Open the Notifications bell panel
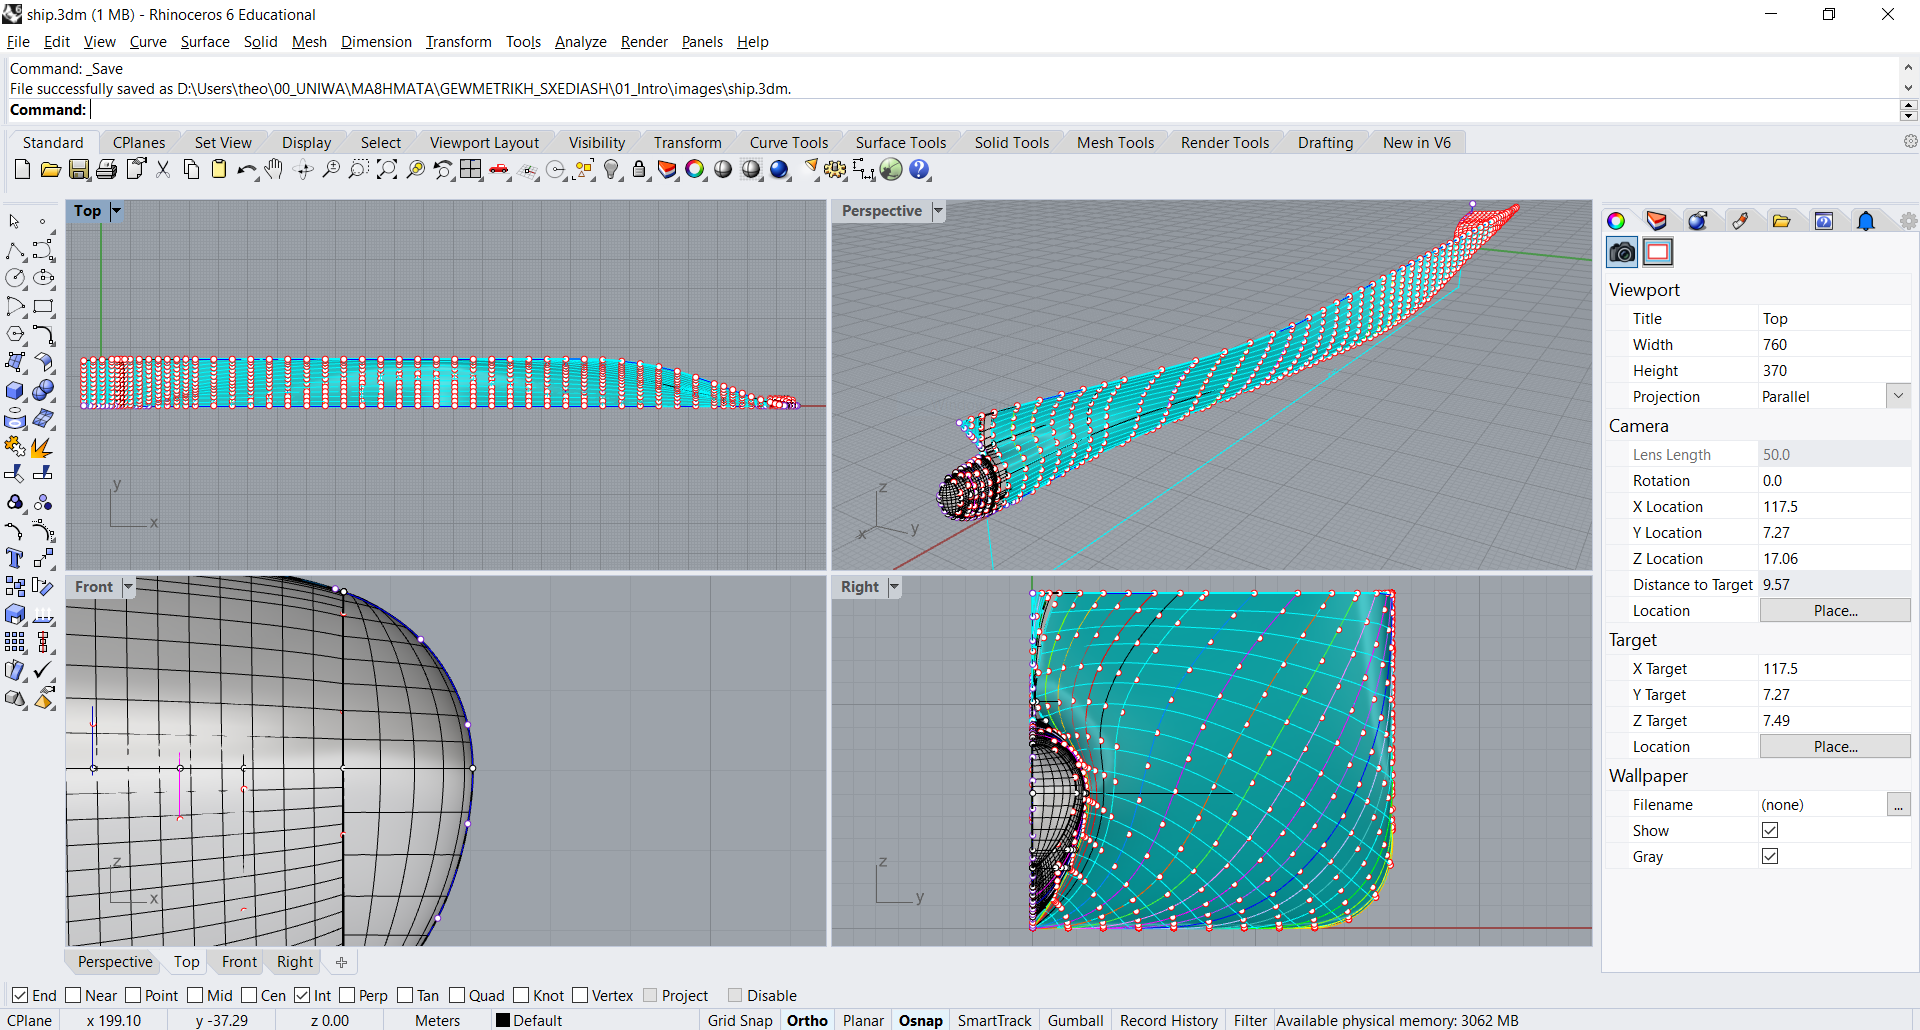Viewport: 1920px width, 1030px height. point(1865,221)
